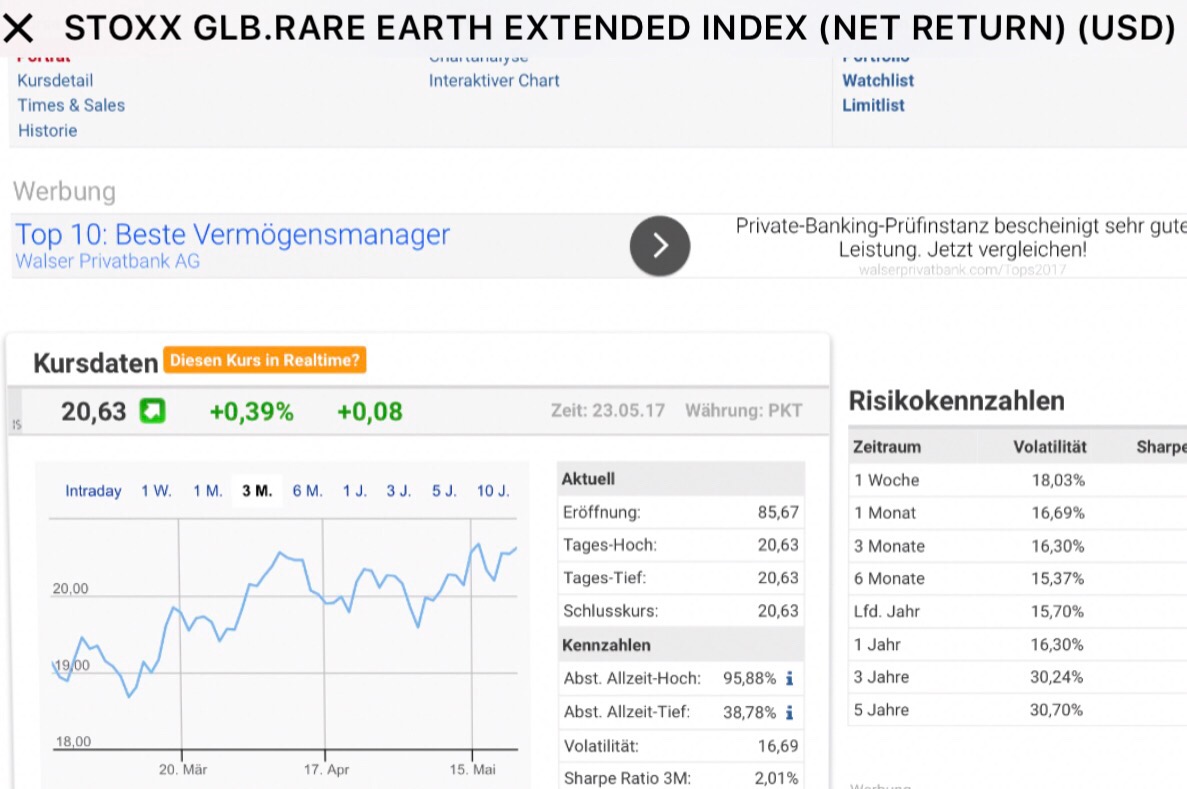
Task: Open Times & Sales page
Action: tap(71, 105)
